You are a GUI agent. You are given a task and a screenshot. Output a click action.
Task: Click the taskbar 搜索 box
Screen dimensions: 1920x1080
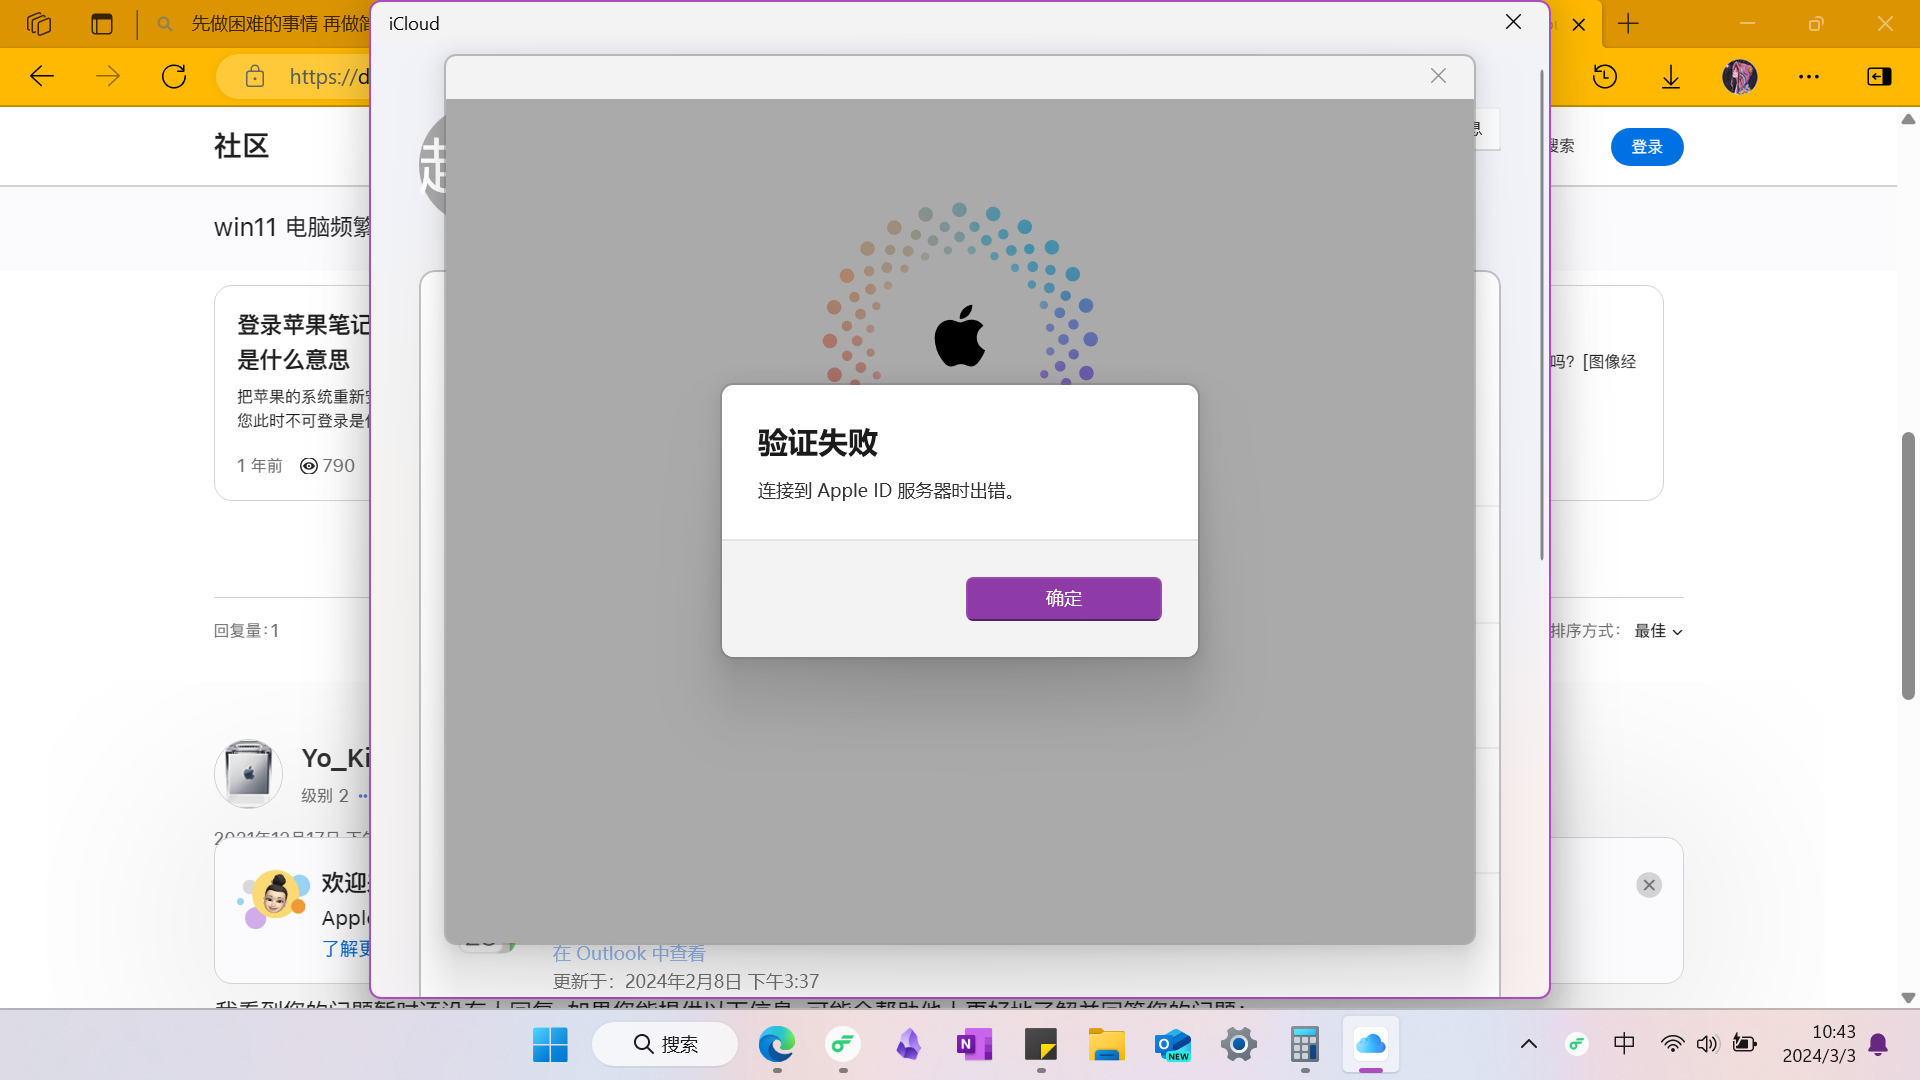click(666, 1045)
